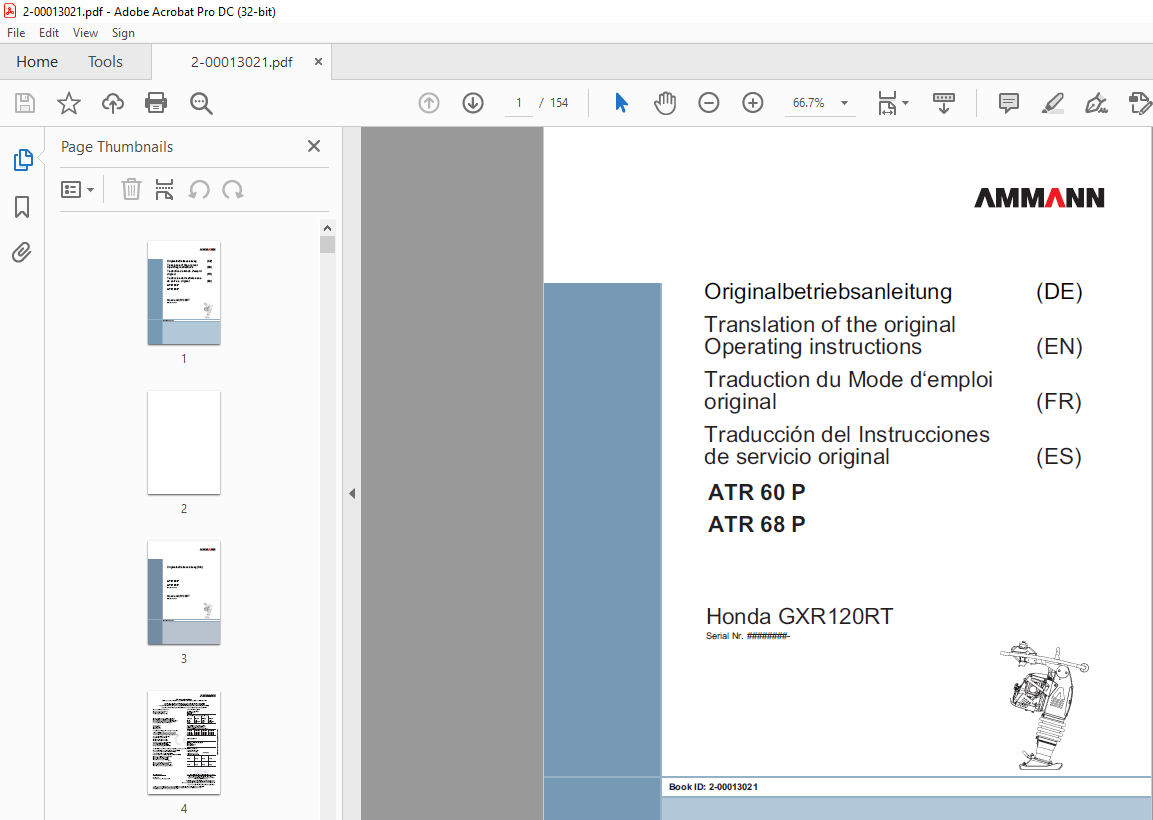1153x820 pixels.
Task: Open the File menu
Action: [15, 32]
